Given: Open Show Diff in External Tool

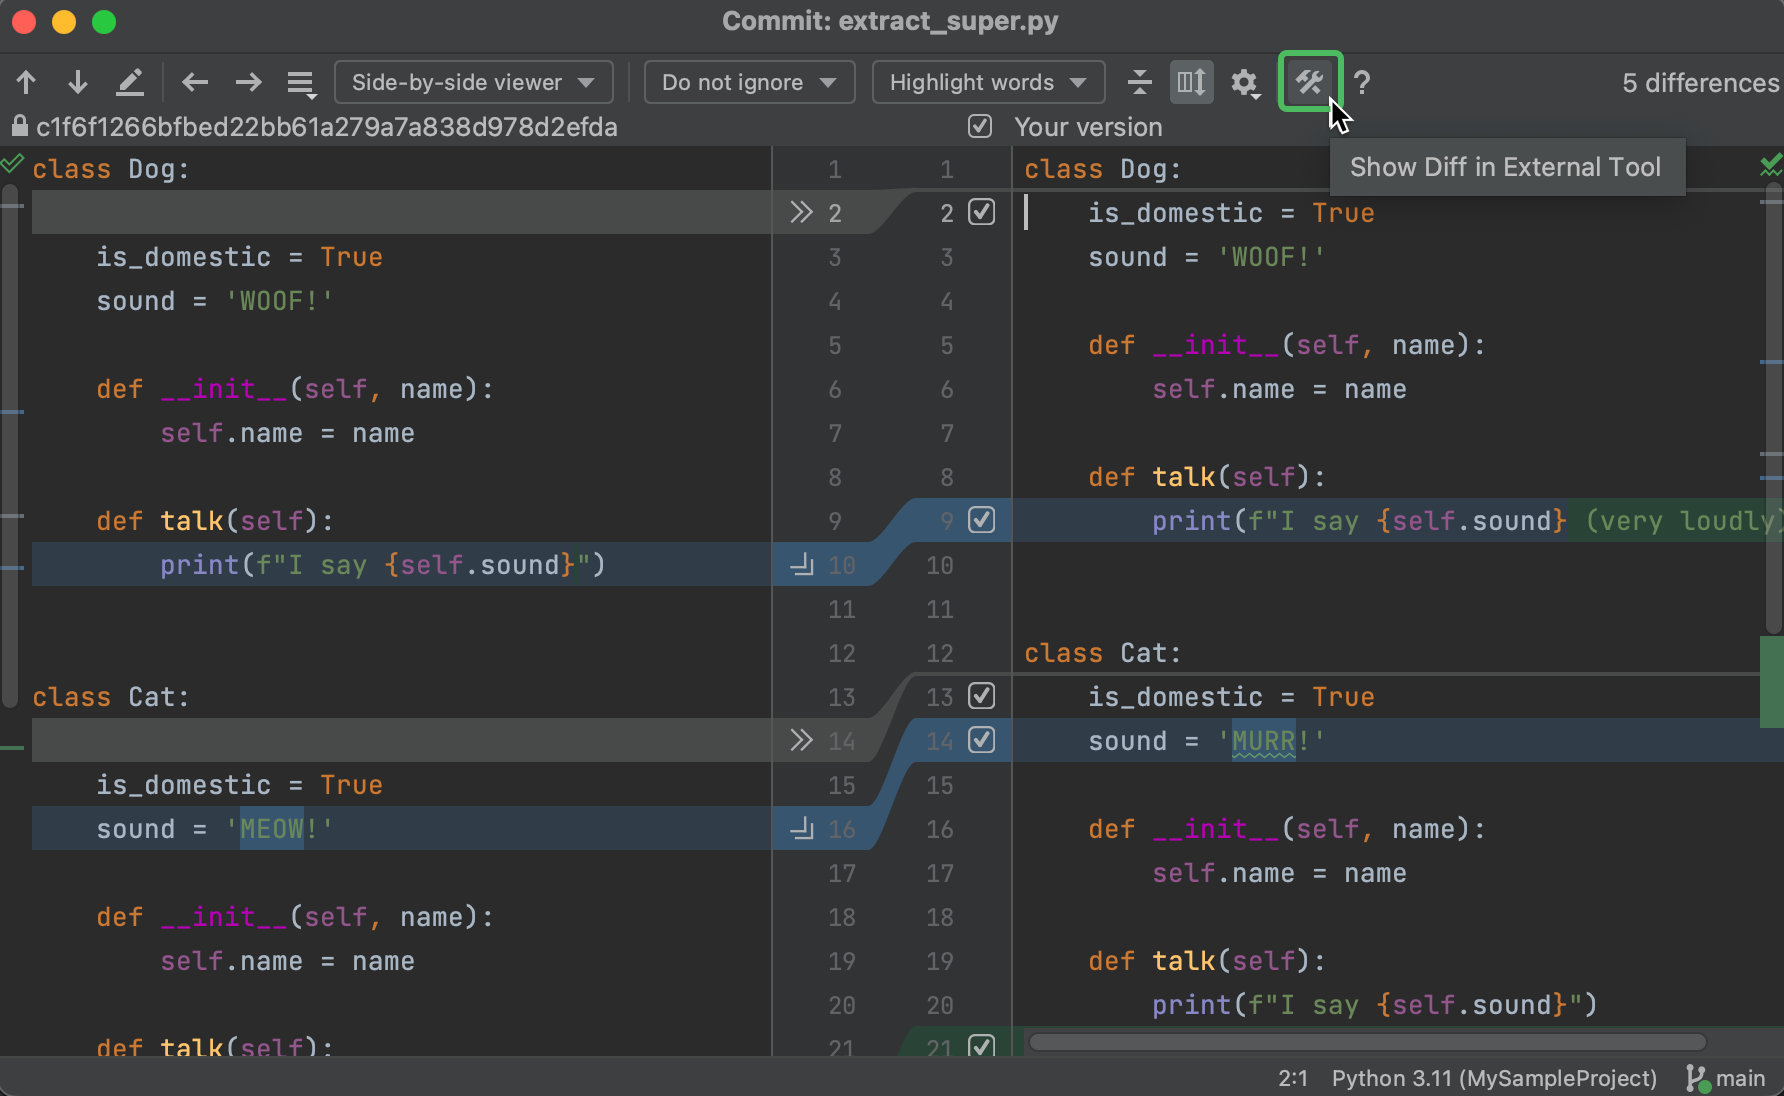Looking at the screenshot, I should (1310, 82).
